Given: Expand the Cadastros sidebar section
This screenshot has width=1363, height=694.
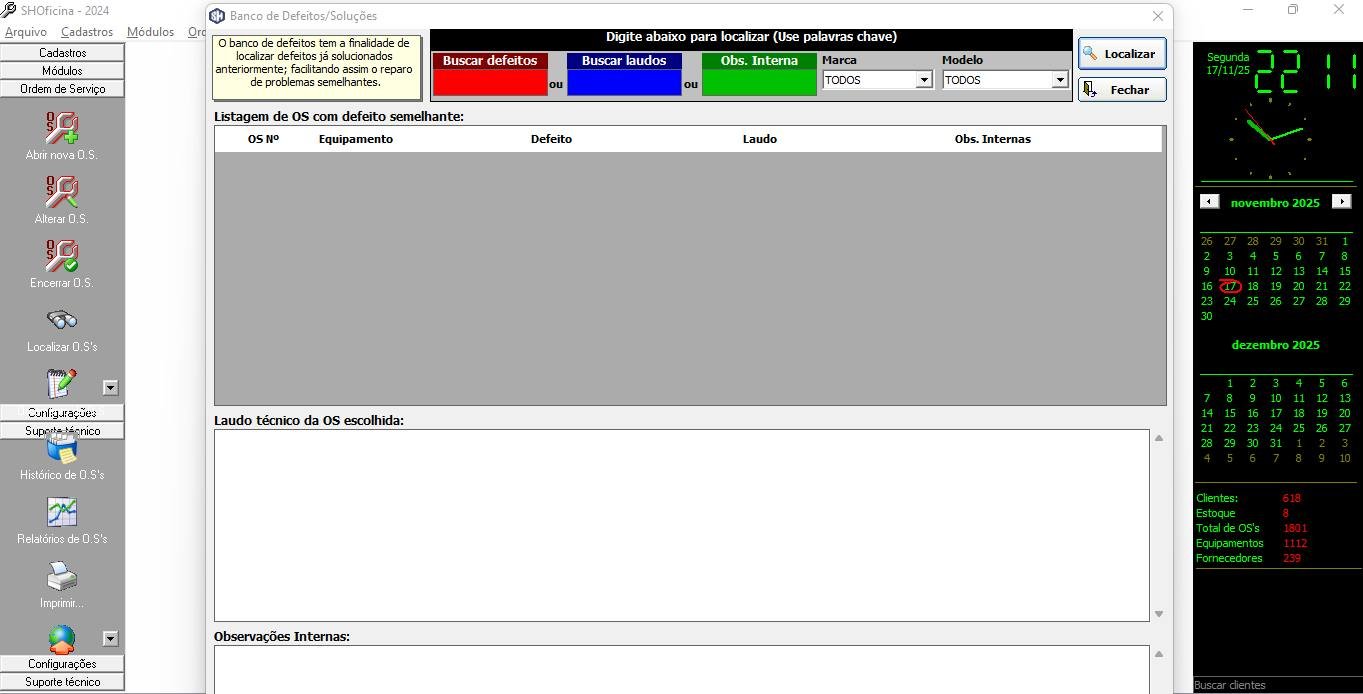Looking at the screenshot, I should [62, 53].
